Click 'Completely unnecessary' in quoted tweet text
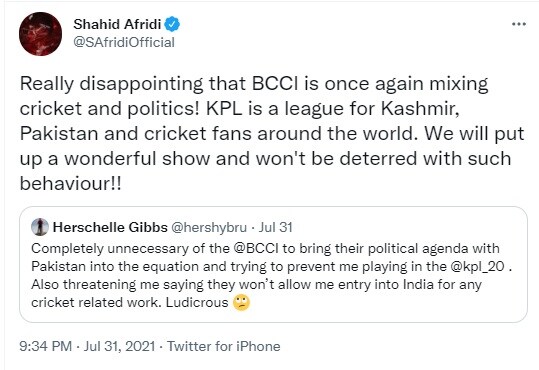 click(x=110, y=249)
